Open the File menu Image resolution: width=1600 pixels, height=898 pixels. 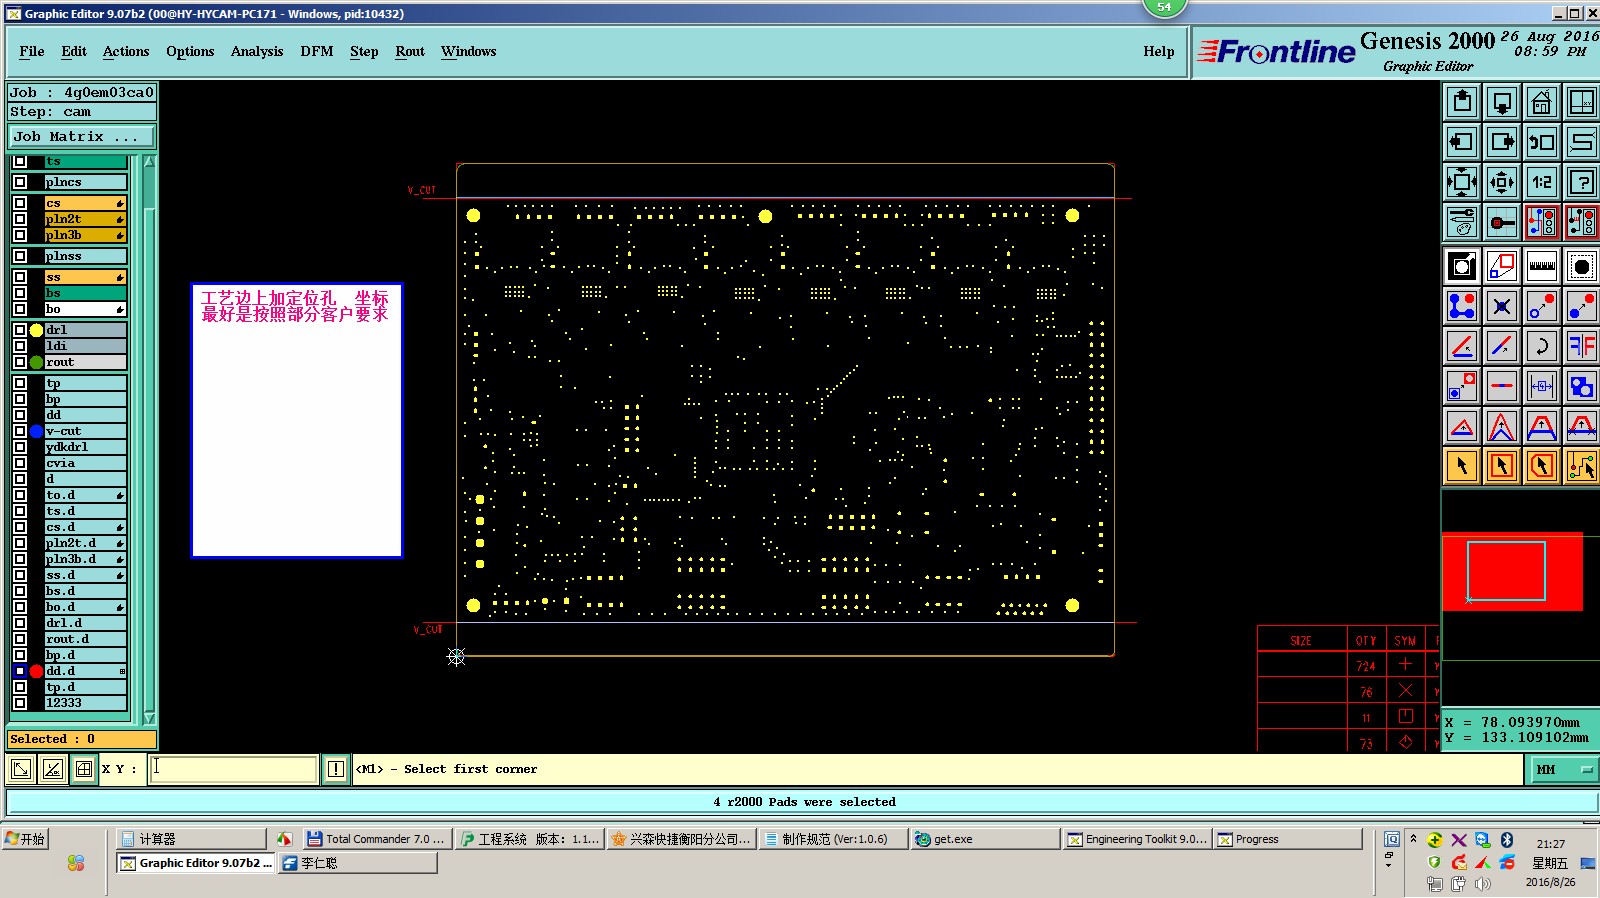coord(32,52)
